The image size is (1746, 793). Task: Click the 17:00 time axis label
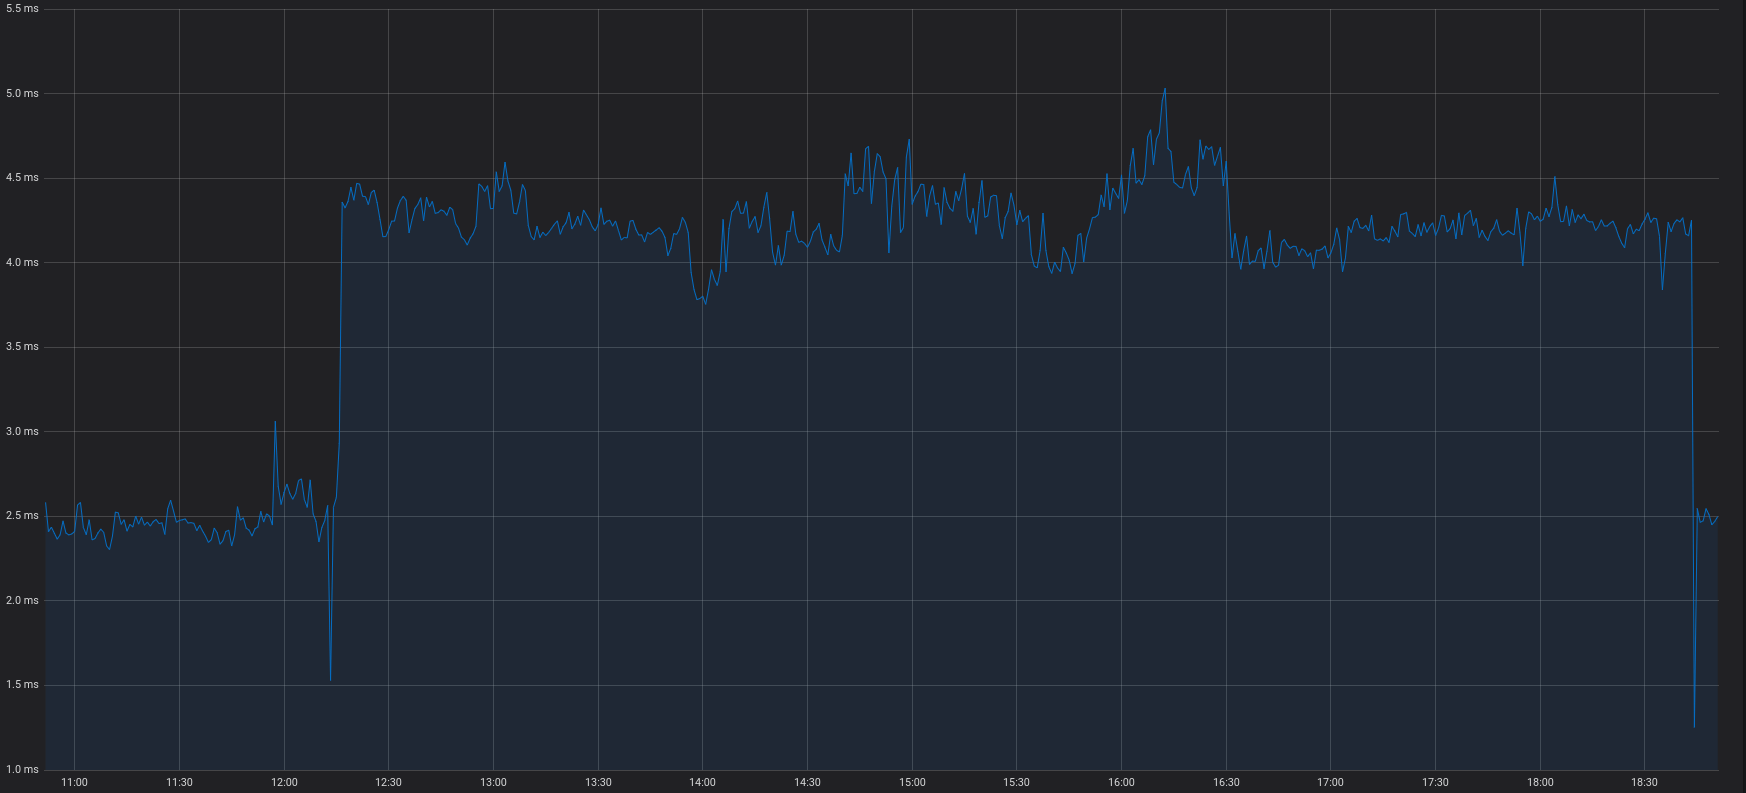tap(1330, 782)
